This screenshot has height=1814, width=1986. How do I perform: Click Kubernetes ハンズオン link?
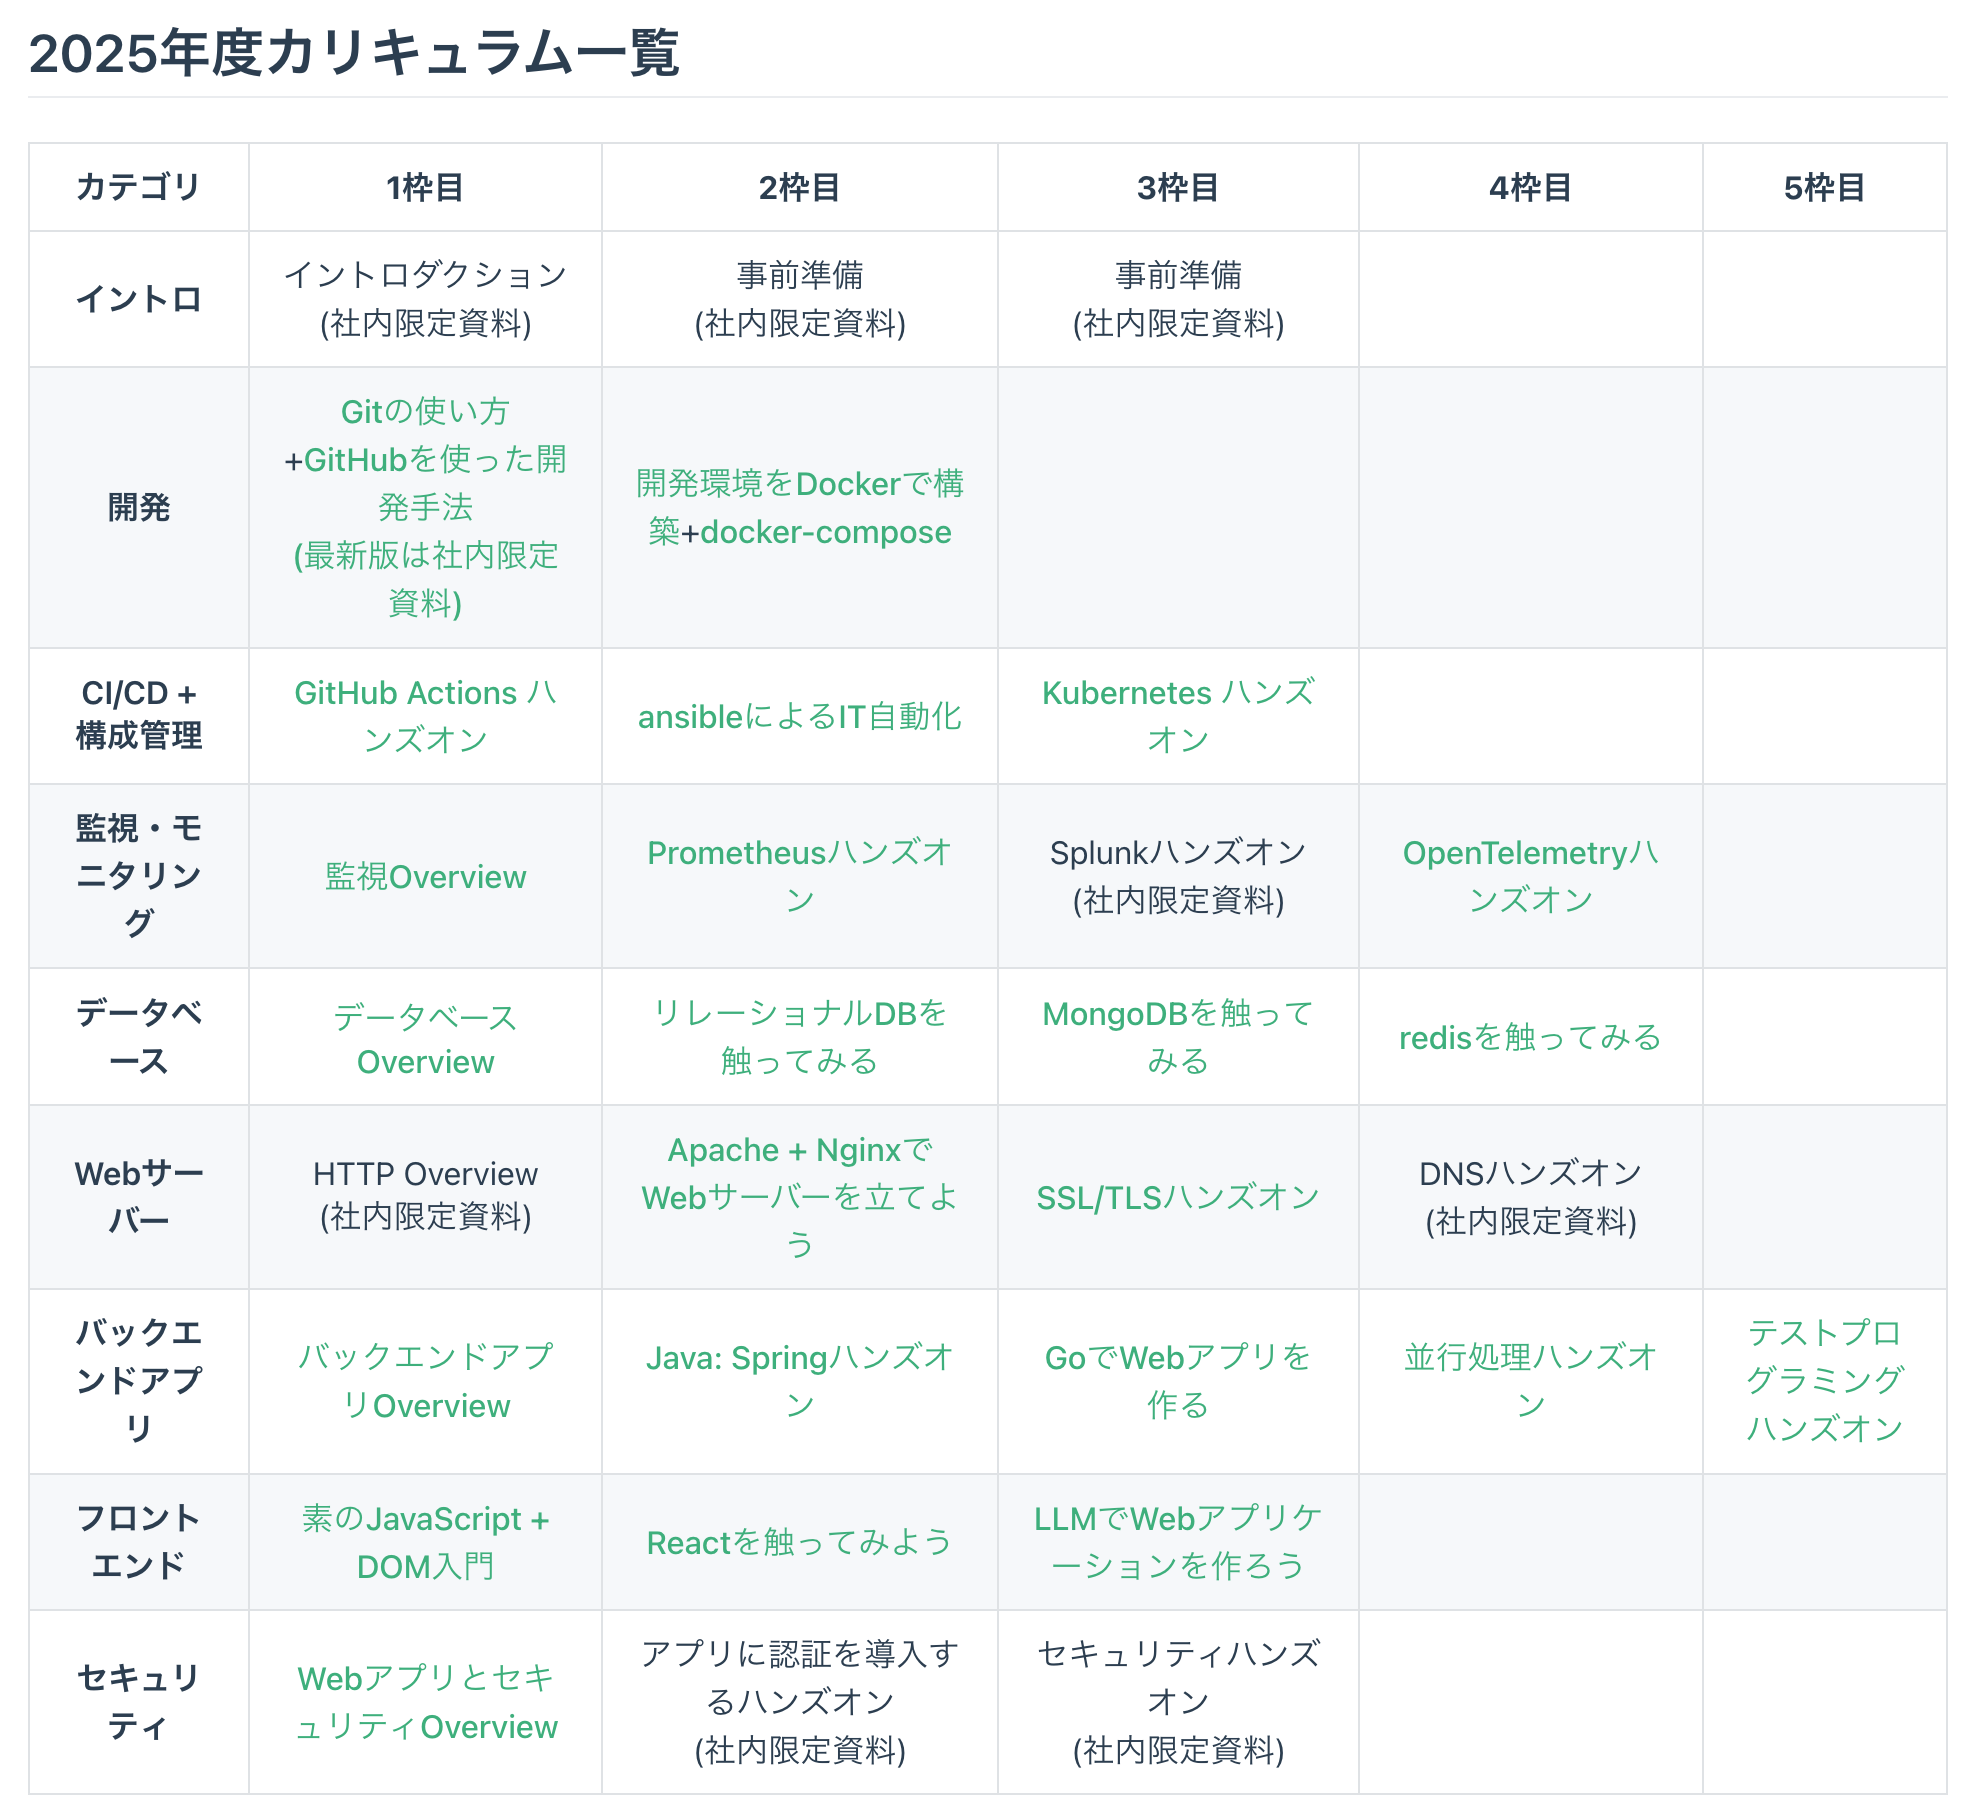click(x=1177, y=693)
